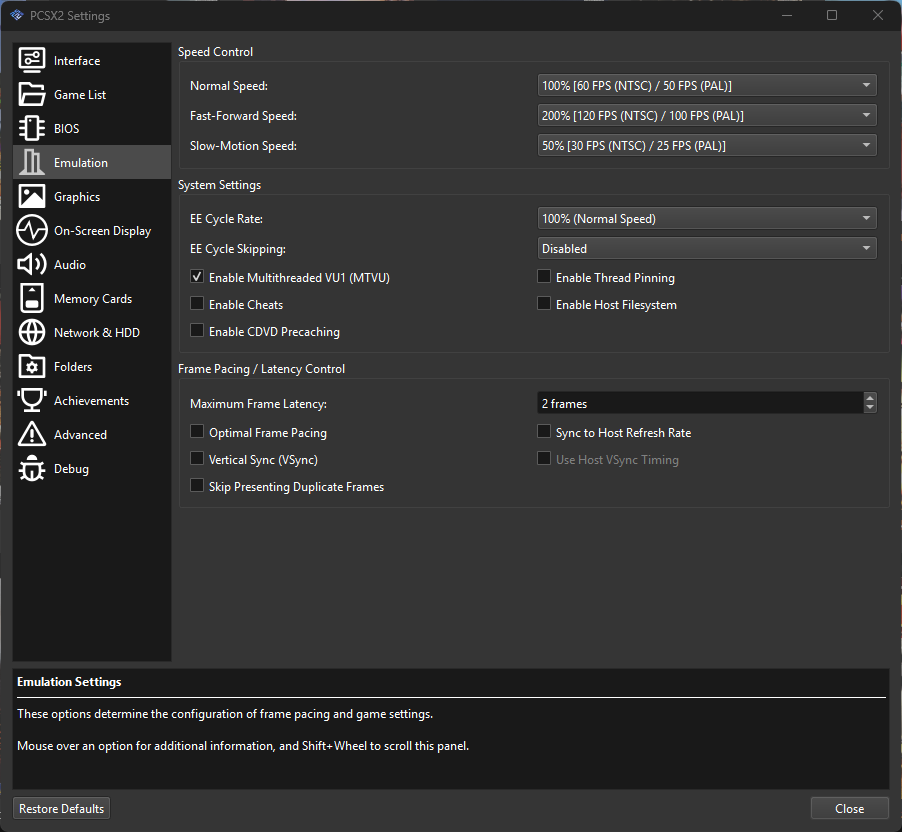Screen dimensions: 902x832
Task: Check Enable Host Filesystem
Action: 544,304
